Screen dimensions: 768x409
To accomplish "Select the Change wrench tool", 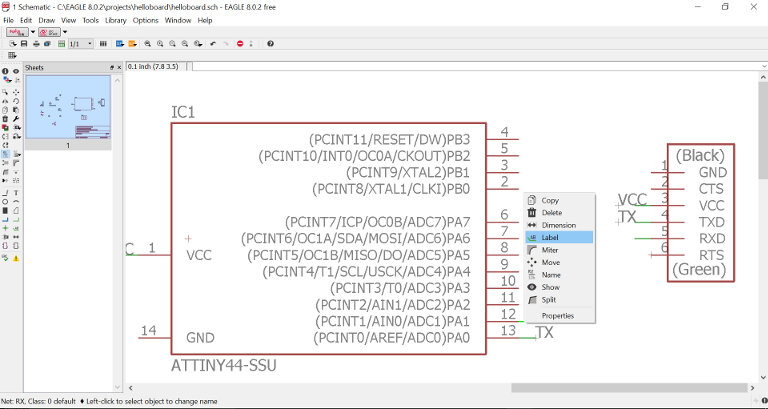I will (16, 119).
